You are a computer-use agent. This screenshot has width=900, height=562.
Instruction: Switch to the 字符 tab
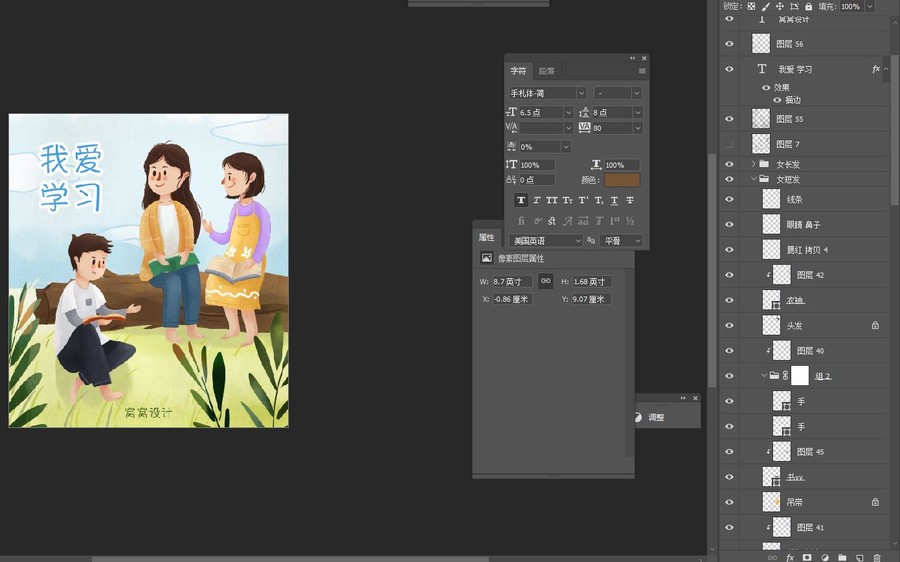(x=518, y=71)
